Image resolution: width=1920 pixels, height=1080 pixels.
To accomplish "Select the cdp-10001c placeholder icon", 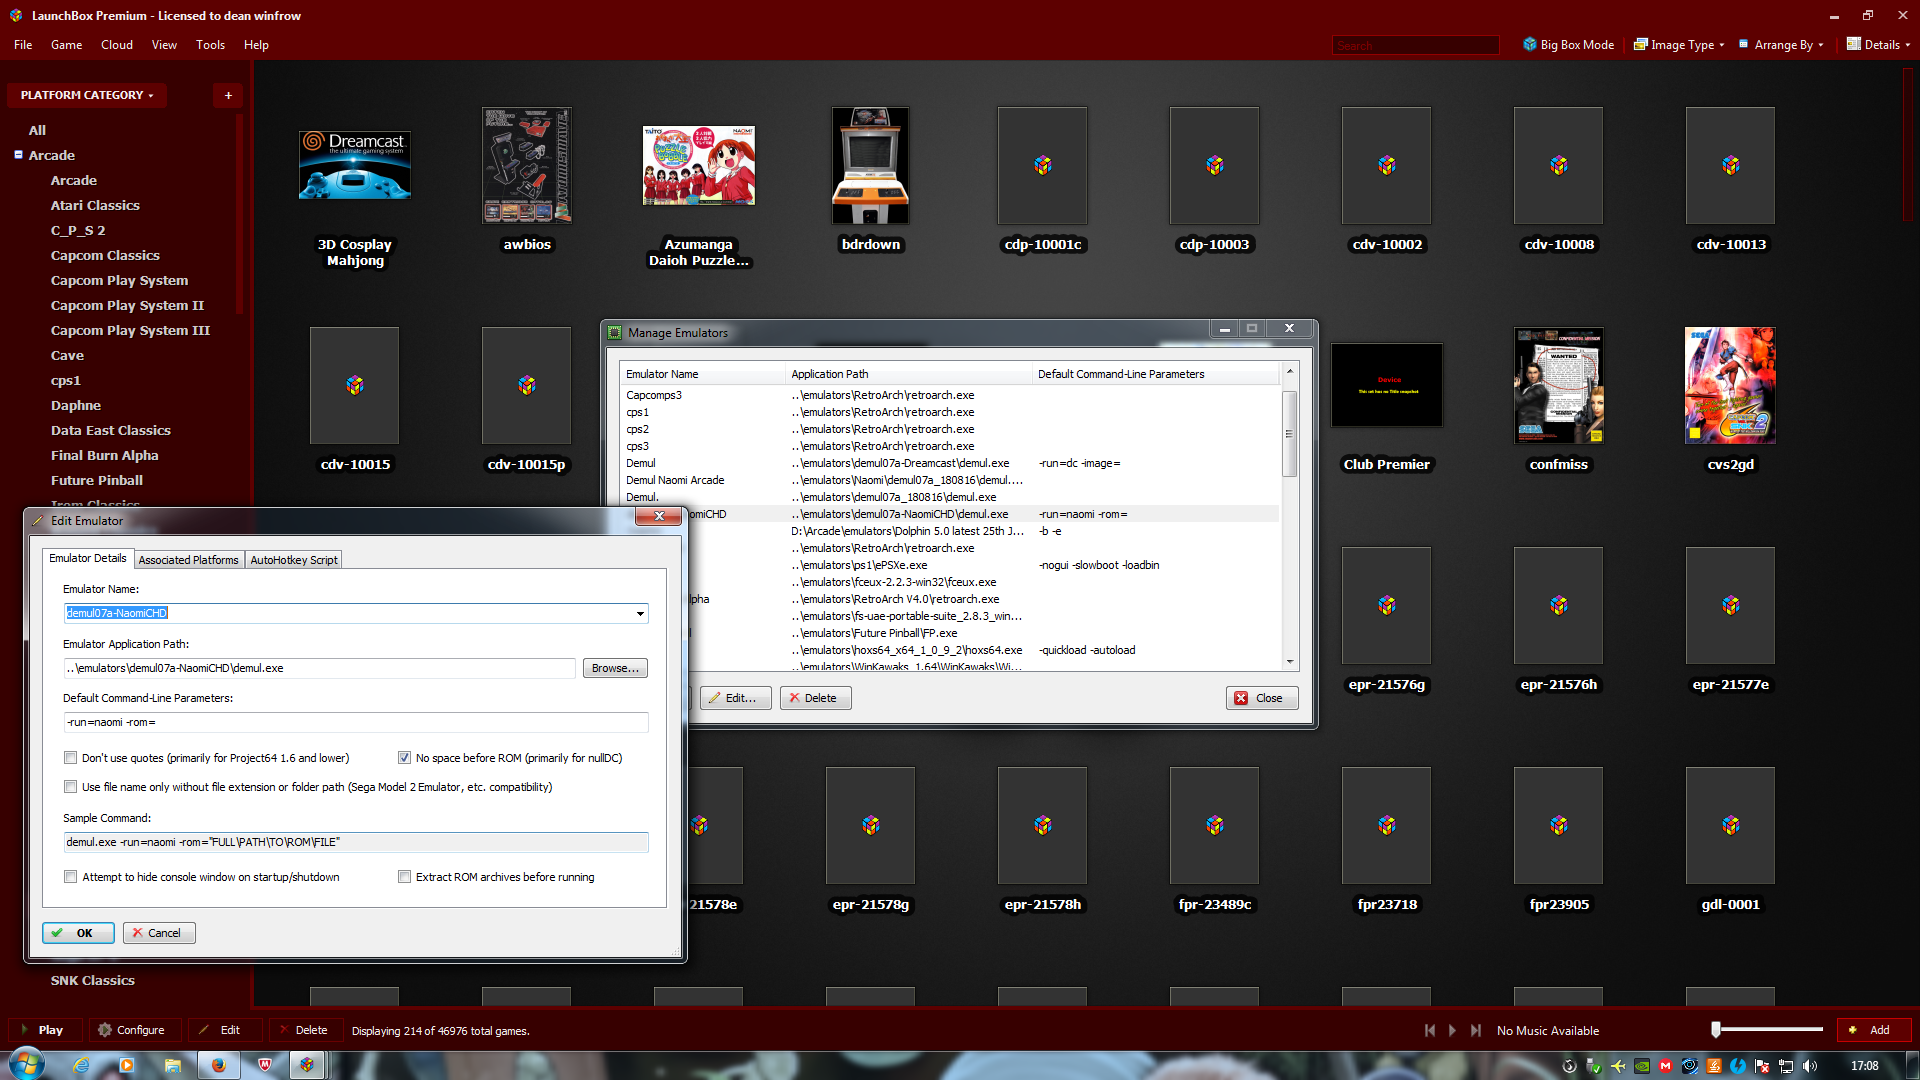I will tap(1043, 165).
